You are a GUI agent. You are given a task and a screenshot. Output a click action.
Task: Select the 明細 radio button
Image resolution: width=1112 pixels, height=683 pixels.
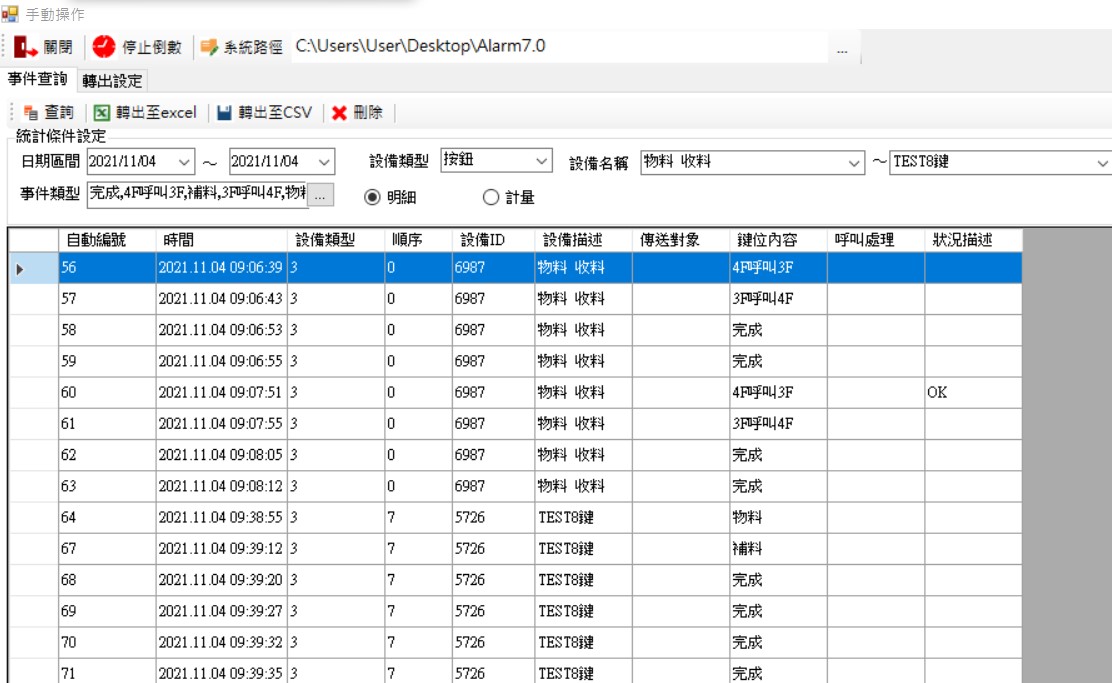(372, 197)
